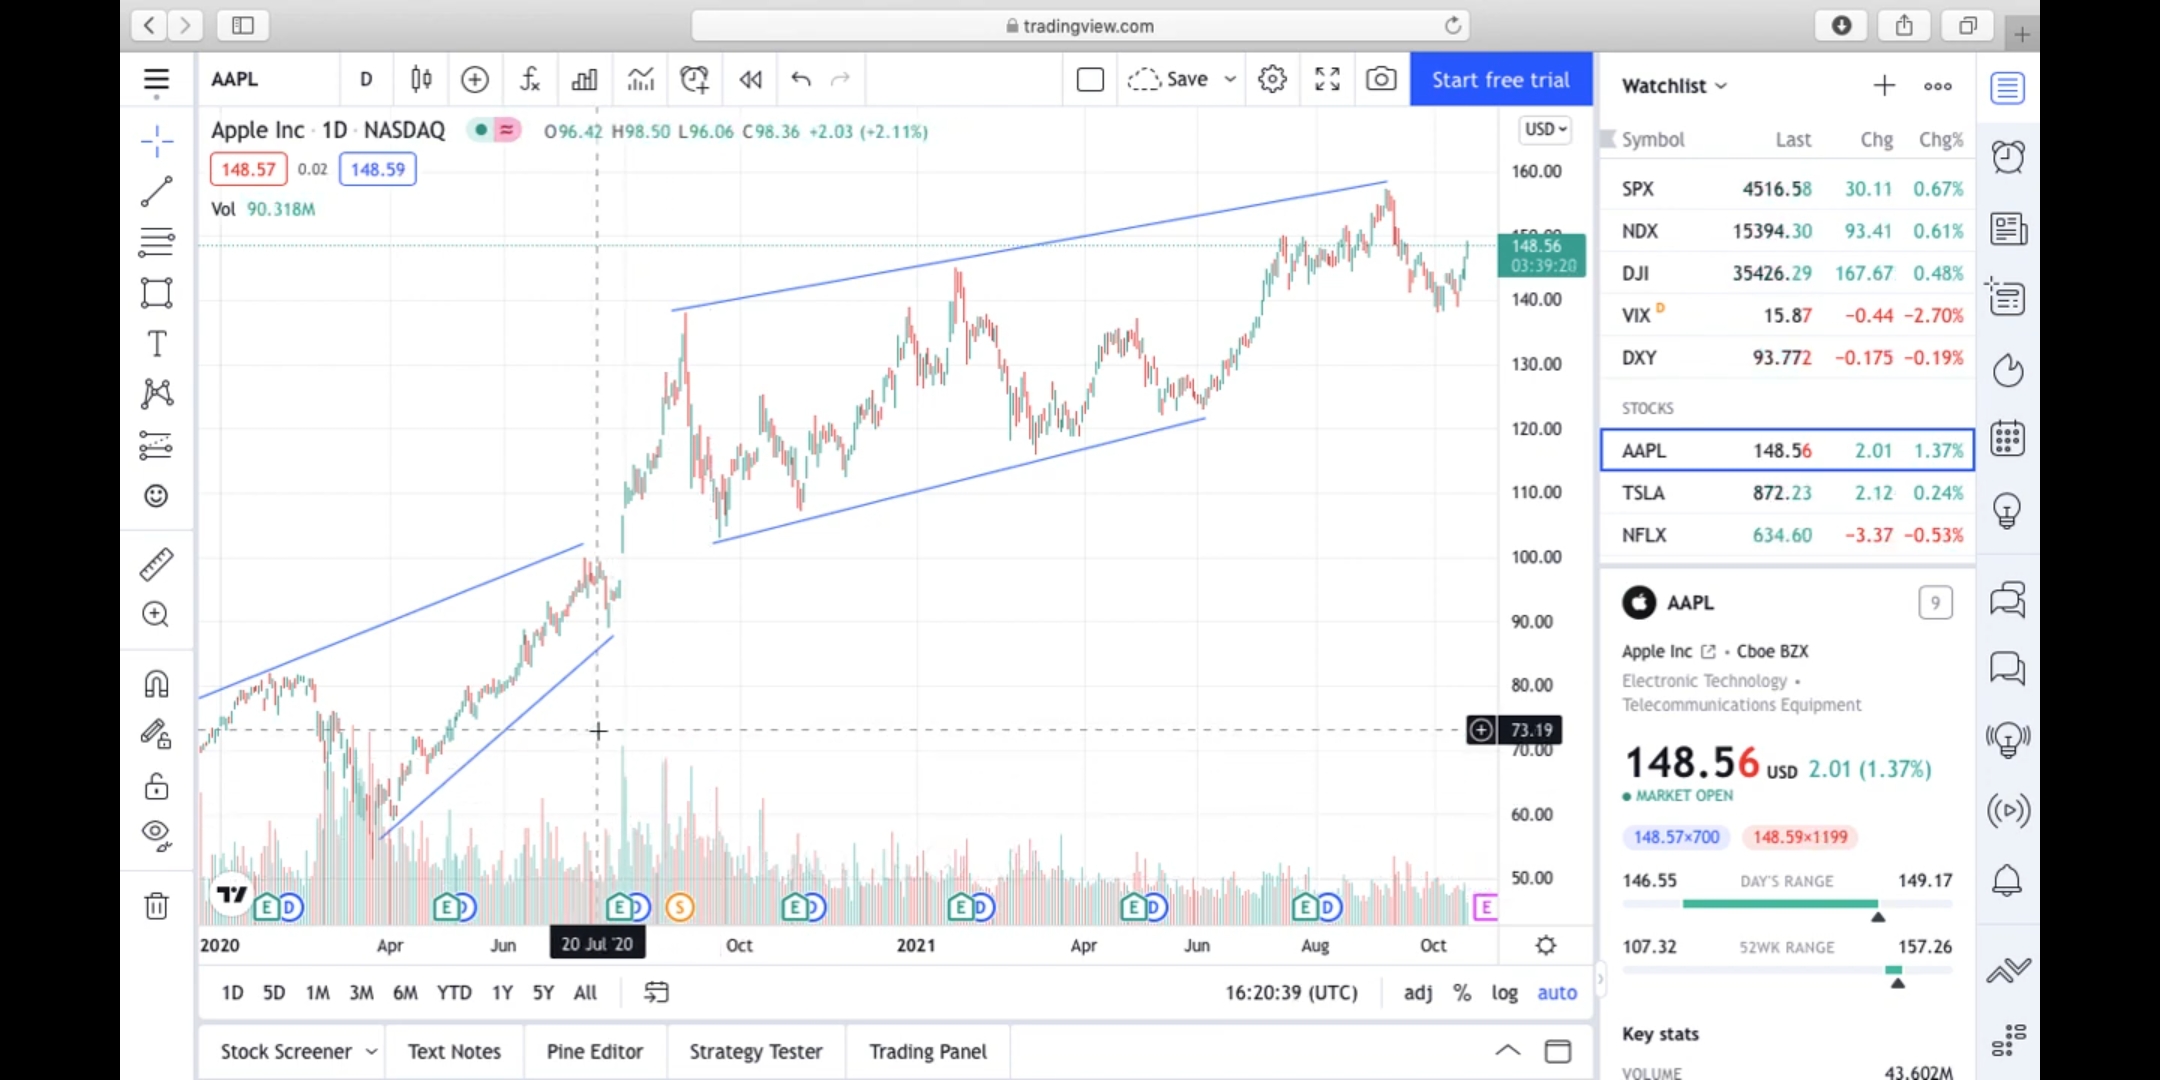The height and width of the screenshot is (1080, 2160).
Task: Open the financials bar chart icon
Action: pos(584,79)
